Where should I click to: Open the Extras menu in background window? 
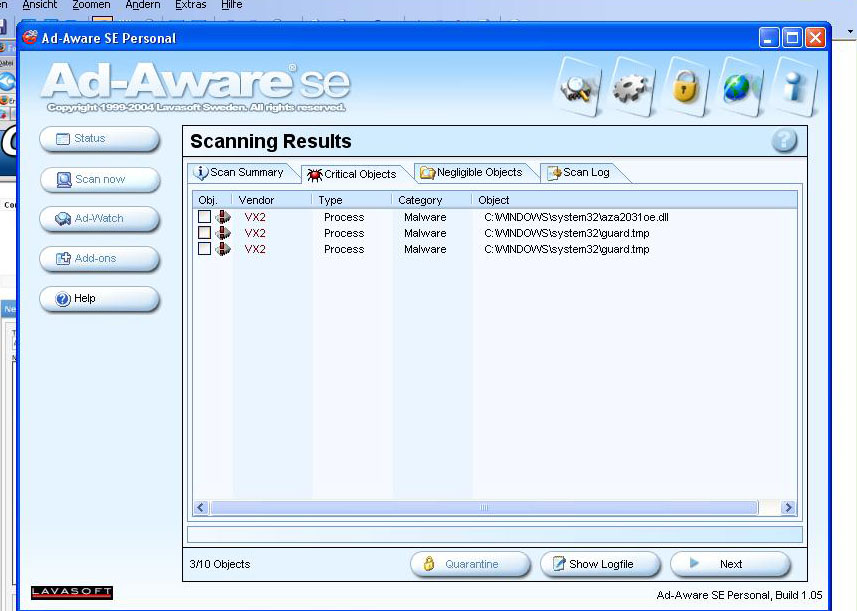coord(191,5)
